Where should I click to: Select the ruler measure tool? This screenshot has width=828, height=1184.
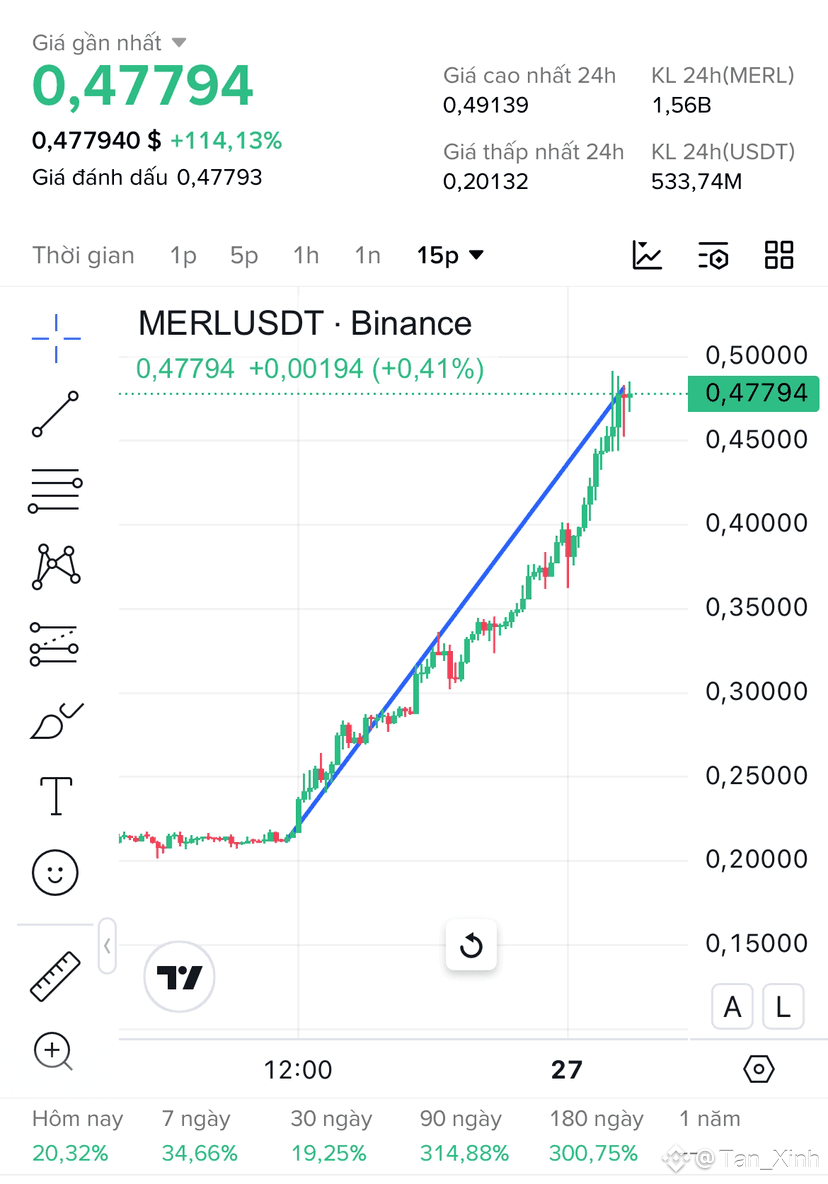(x=55, y=976)
